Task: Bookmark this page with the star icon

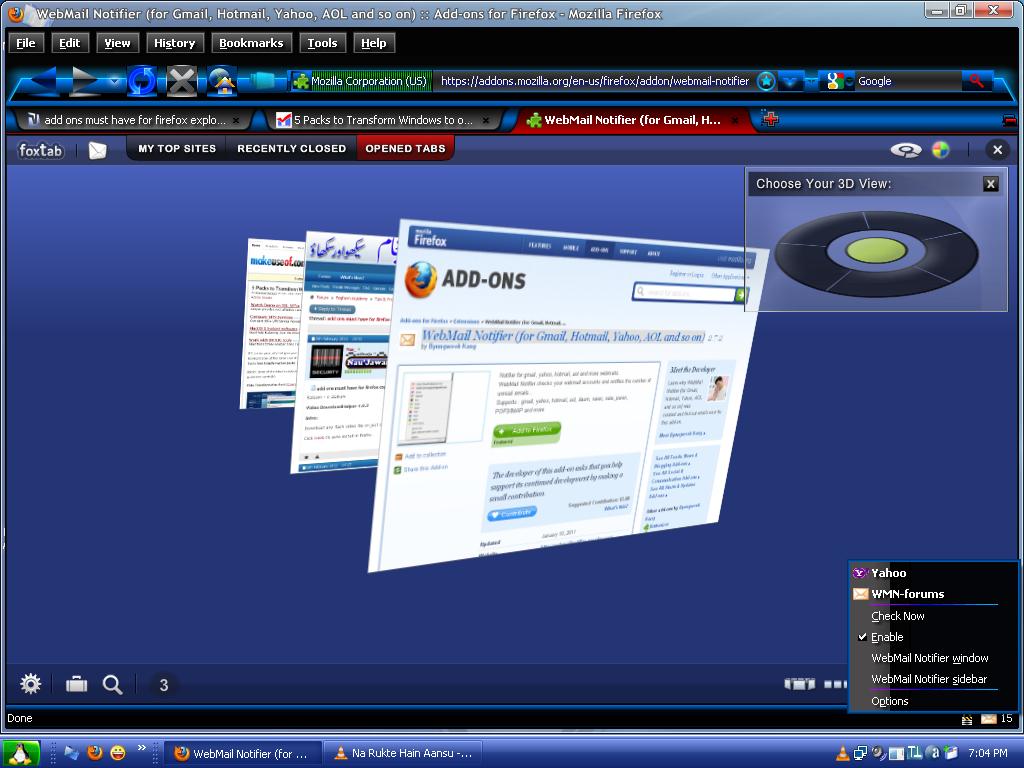Action: click(x=766, y=81)
